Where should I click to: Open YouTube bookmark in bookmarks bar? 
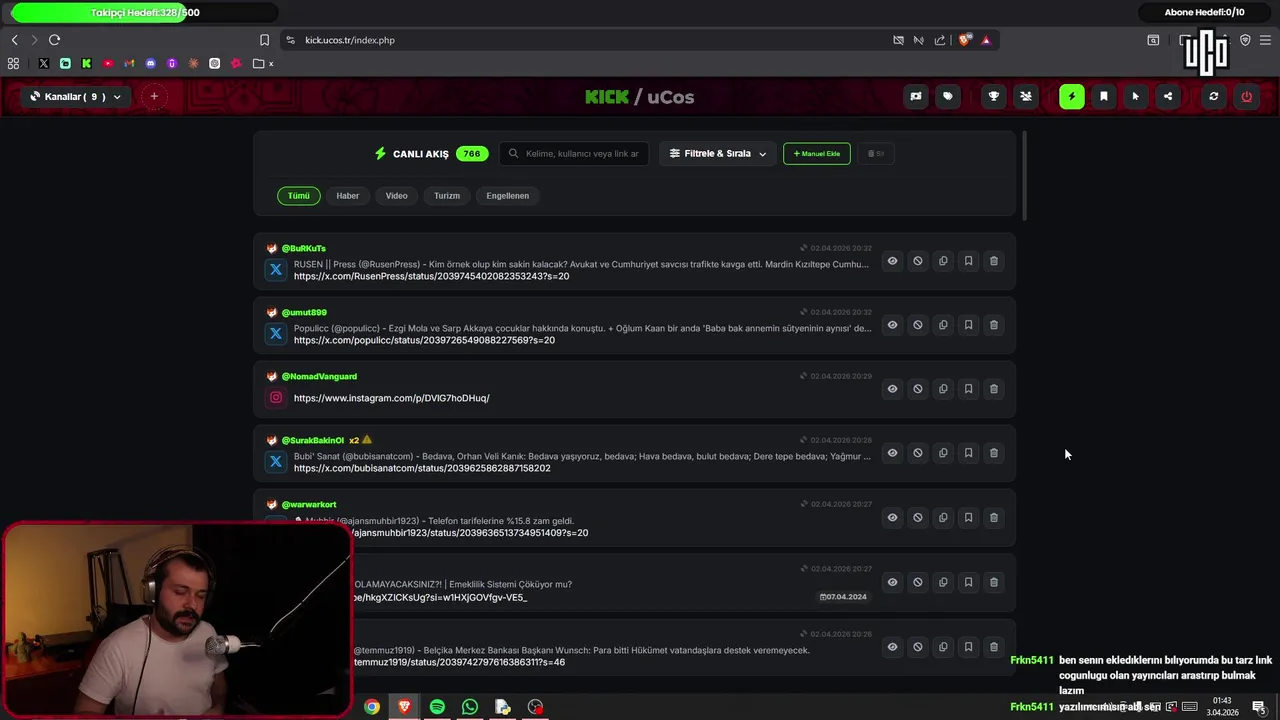click(108, 63)
